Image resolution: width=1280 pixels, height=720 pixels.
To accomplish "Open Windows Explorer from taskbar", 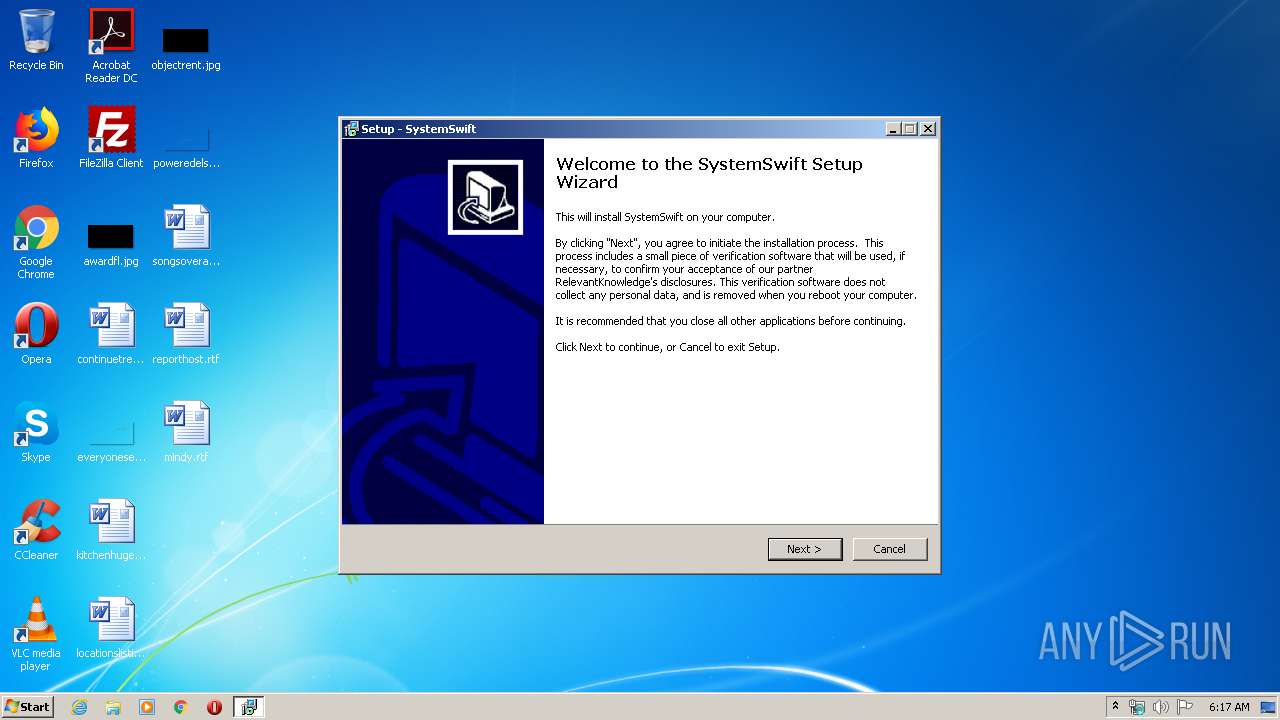I will click(113, 707).
